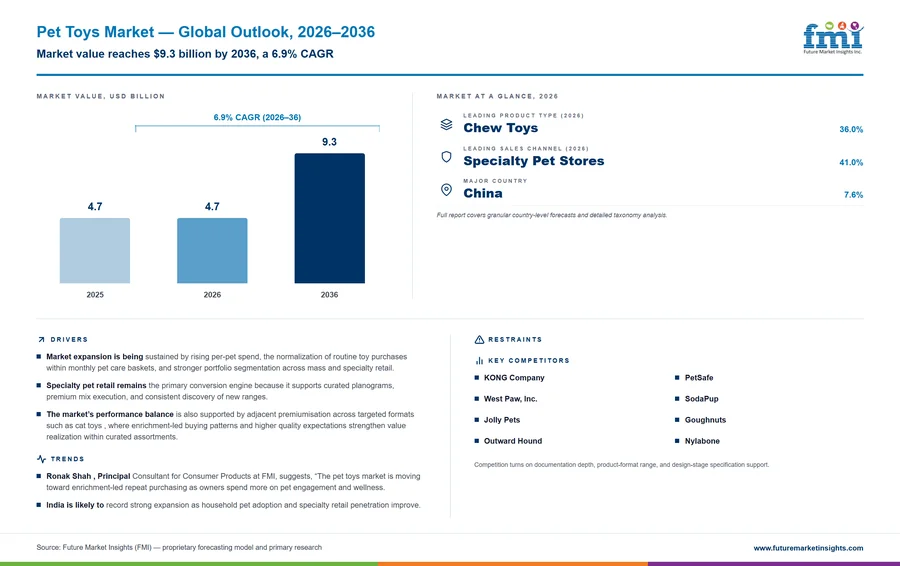Click 'KONG Company' in competitors list
Viewport: 900px width, 566px height.
(x=514, y=378)
